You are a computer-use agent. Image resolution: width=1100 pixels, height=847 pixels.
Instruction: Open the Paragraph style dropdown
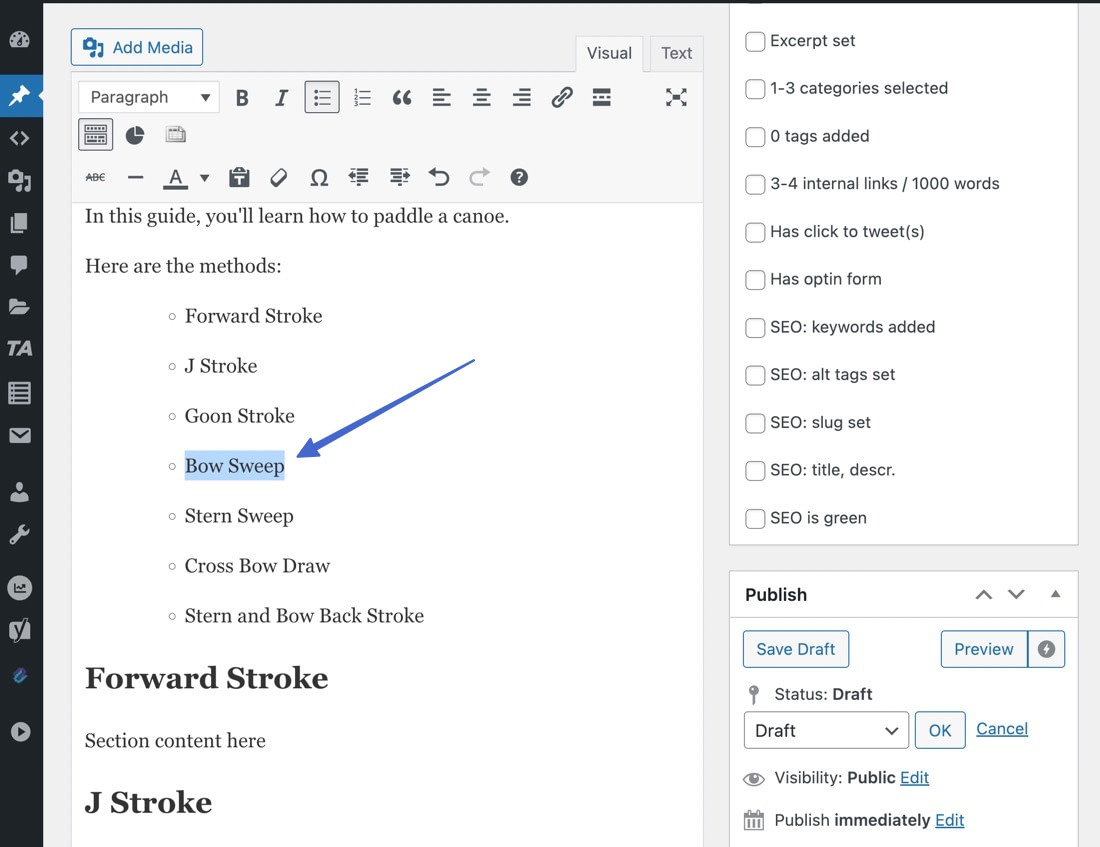click(x=148, y=96)
